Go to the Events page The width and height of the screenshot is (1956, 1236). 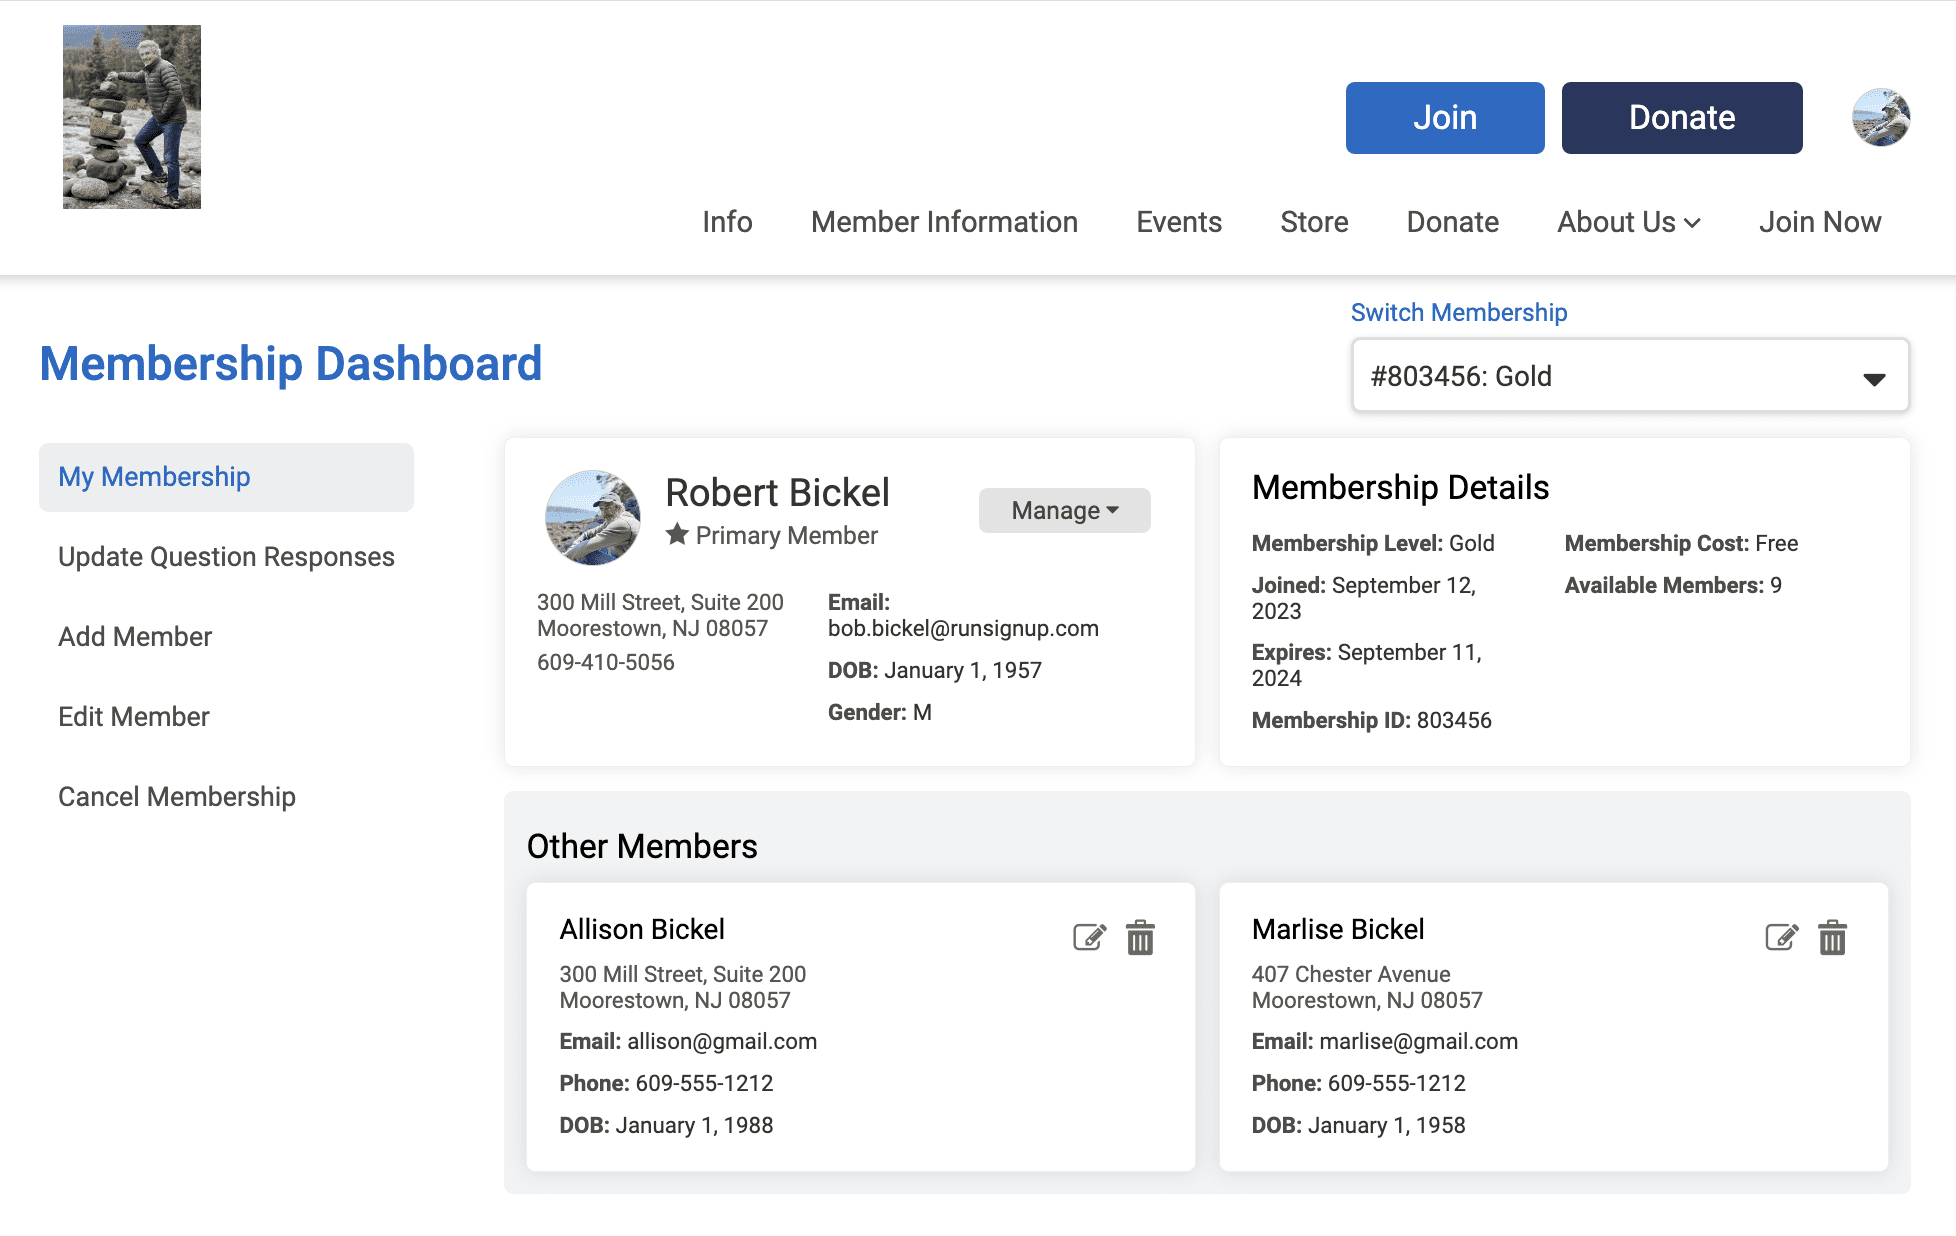click(x=1179, y=222)
